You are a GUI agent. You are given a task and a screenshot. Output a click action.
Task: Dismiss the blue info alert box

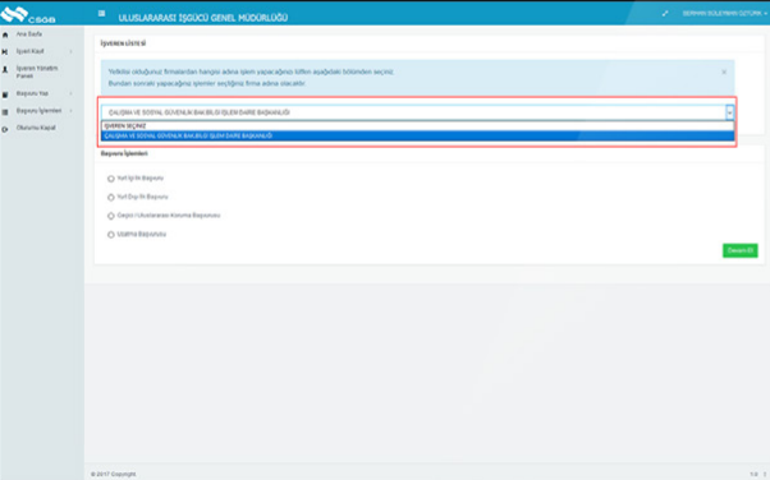[x=724, y=72]
